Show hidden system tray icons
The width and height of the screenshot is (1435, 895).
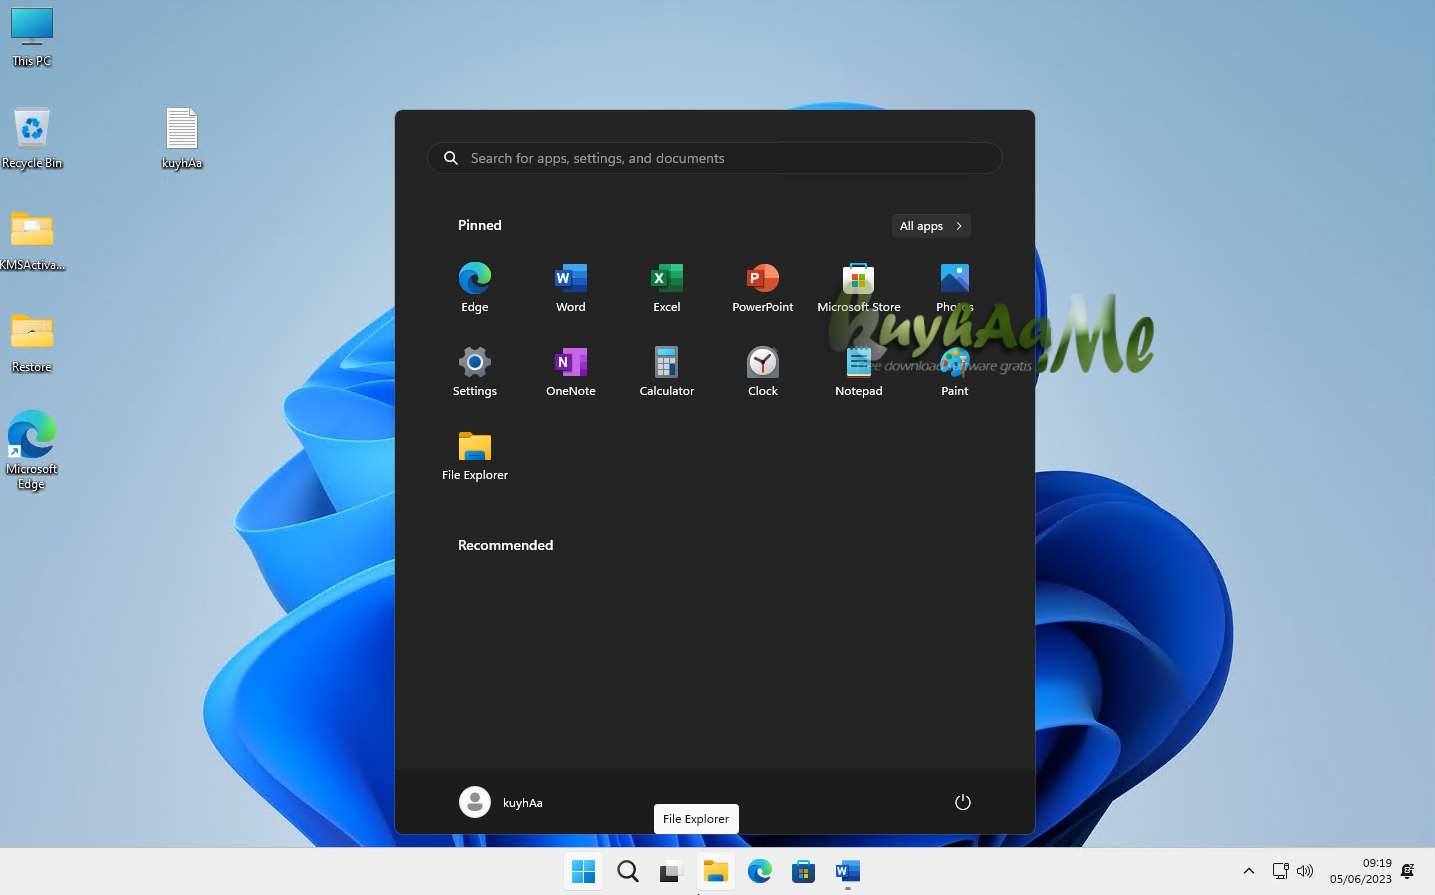(x=1249, y=871)
